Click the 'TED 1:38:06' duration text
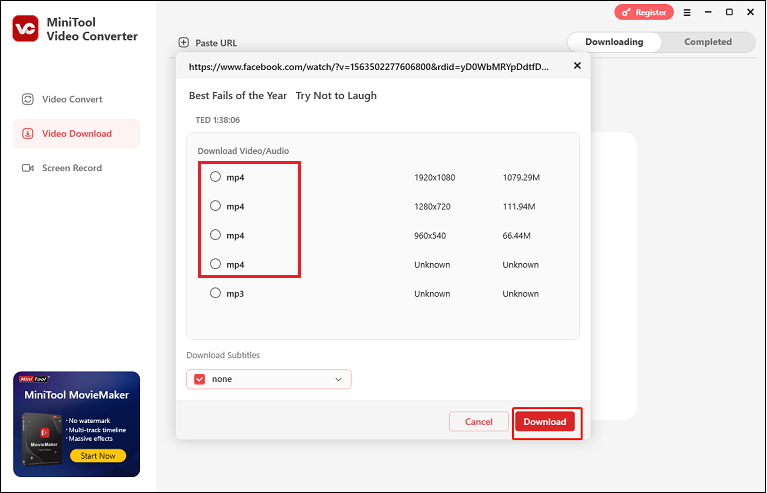Viewport: 767px width, 493px height. click(218, 120)
